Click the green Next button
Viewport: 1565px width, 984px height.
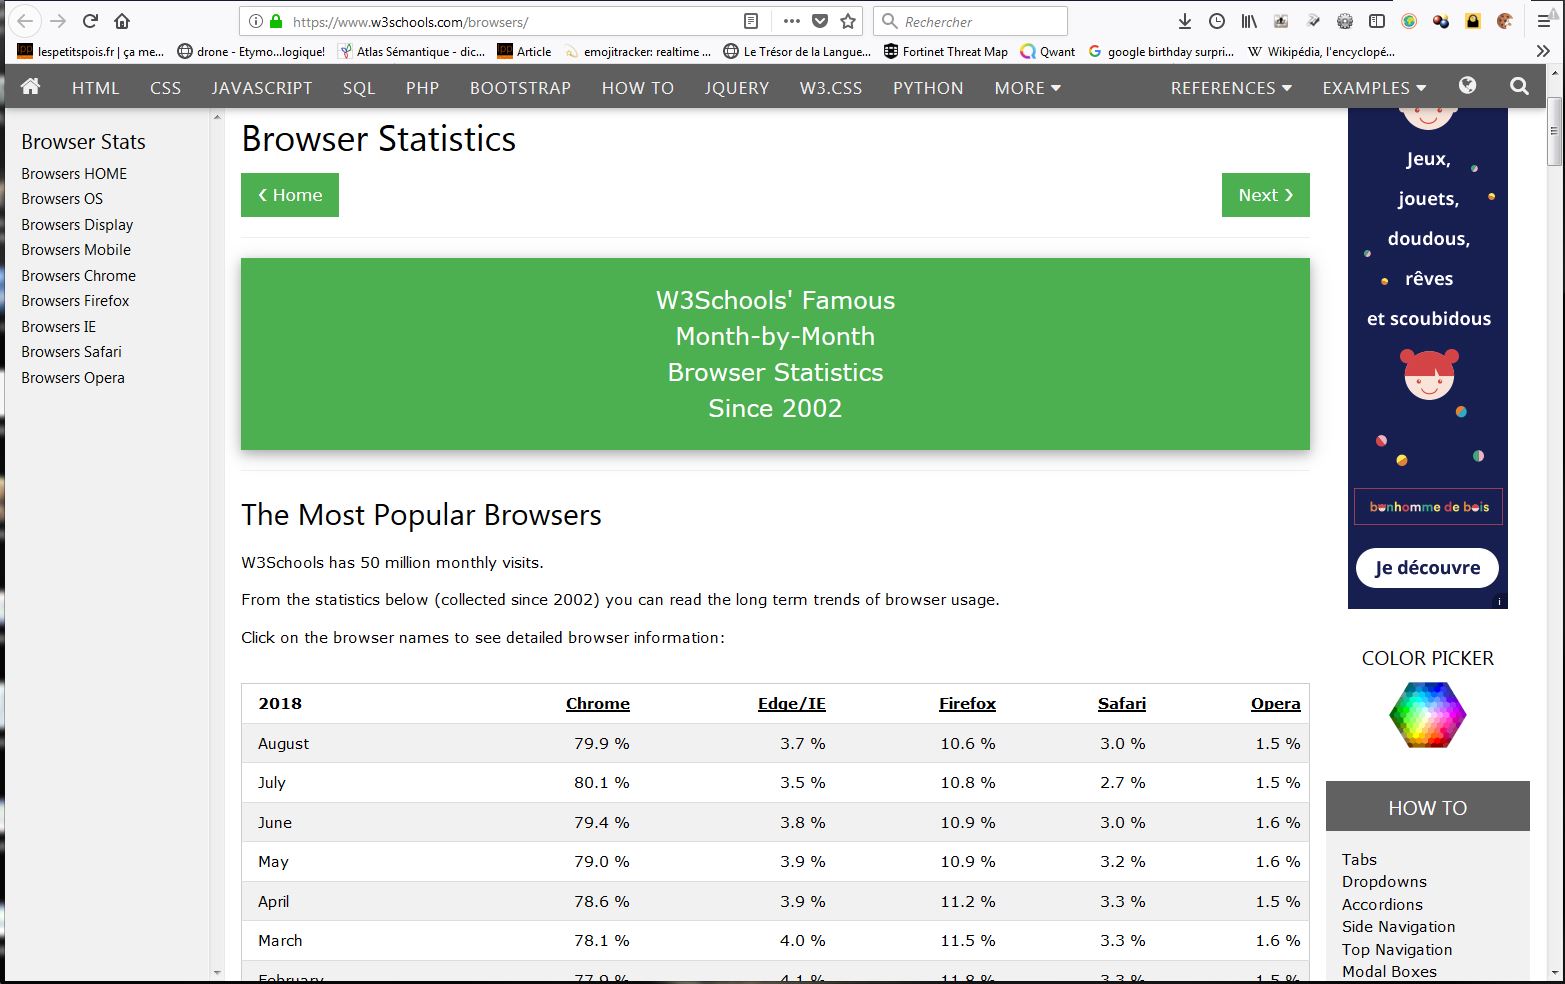point(1265,195)
